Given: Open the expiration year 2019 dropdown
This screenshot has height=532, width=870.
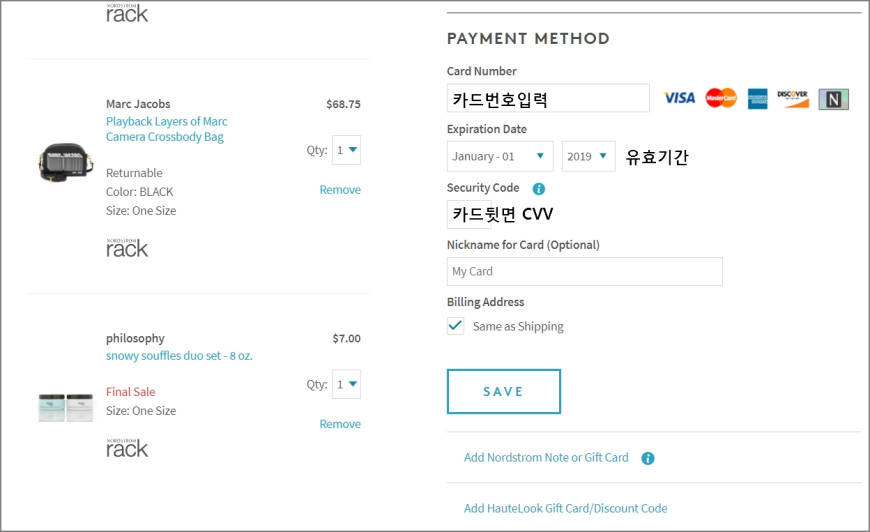Looking at the screenshot, I should click(588, 156).
